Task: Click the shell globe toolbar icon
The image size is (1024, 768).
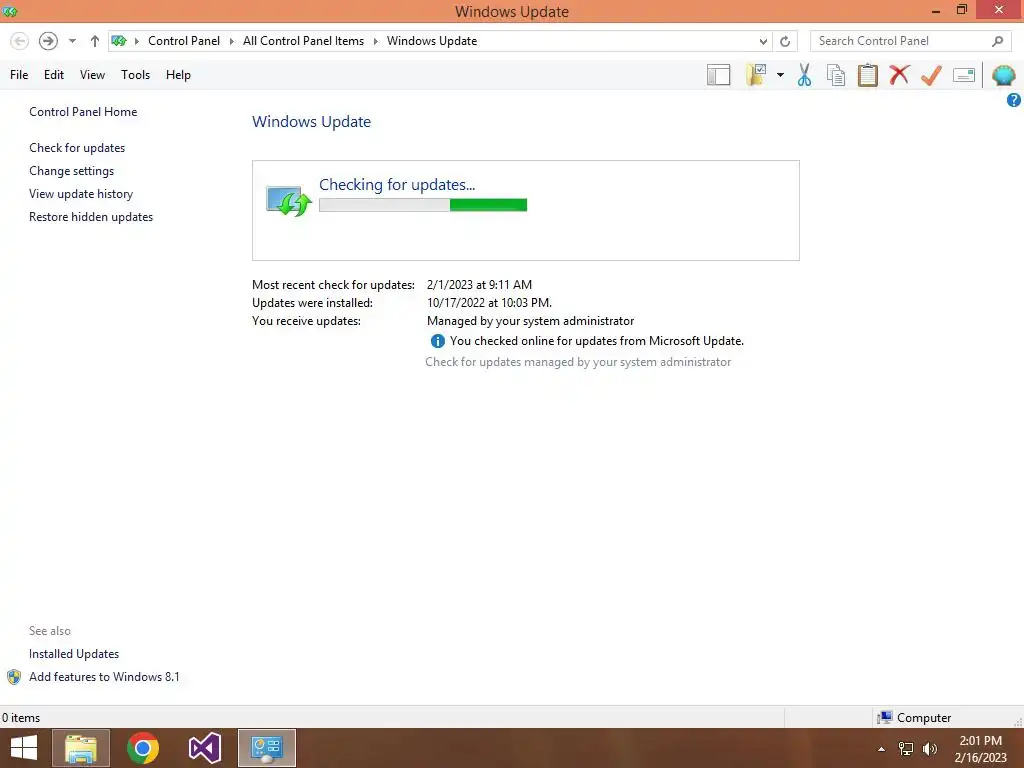Action: pos(1003,75)
